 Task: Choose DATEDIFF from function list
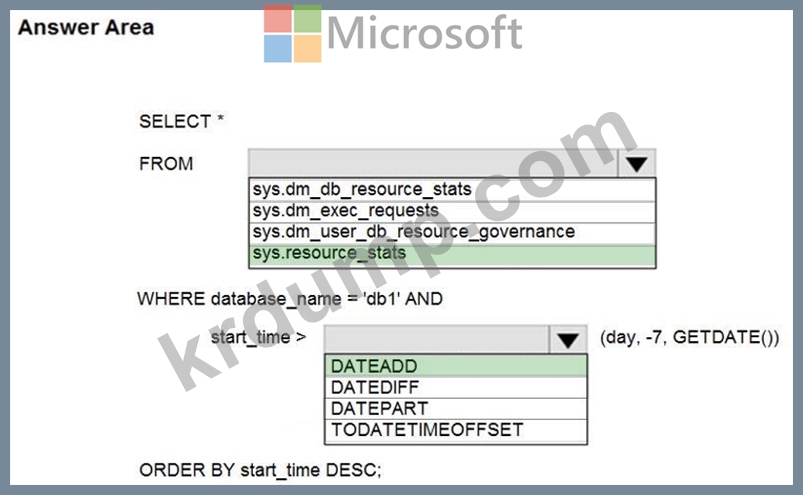point(456,388)
